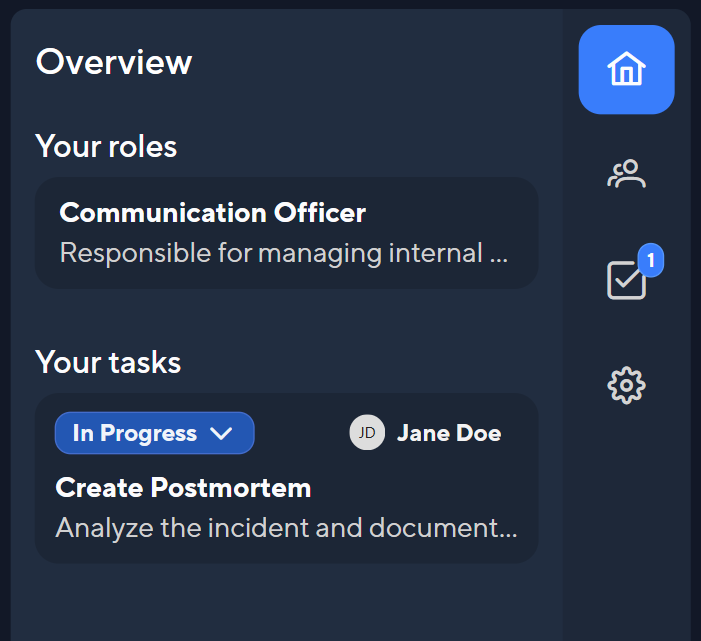The height and width of the screenshot is (641, 701).
Task: Click the Communication Officer title
Action: click(213, 212)
